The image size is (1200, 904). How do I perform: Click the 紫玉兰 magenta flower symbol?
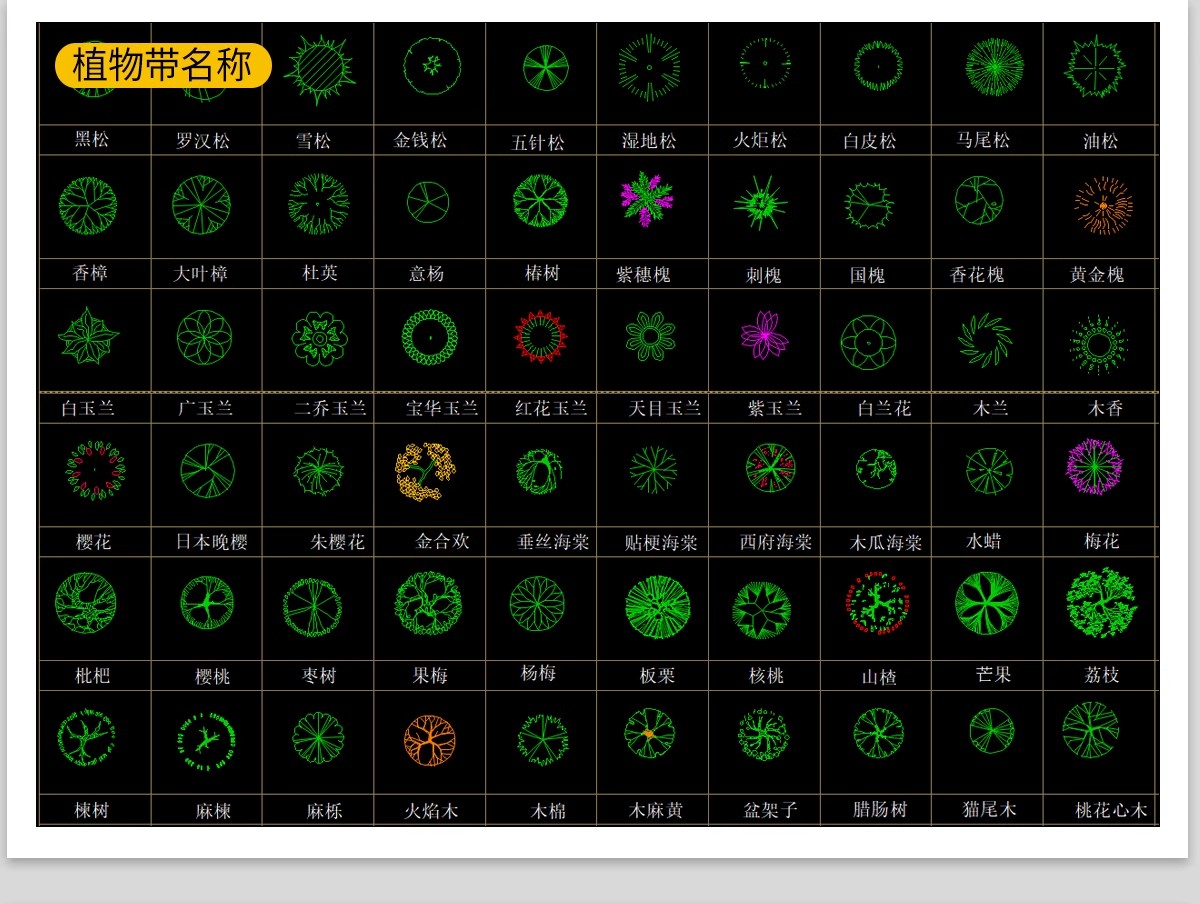coord(764,335)
